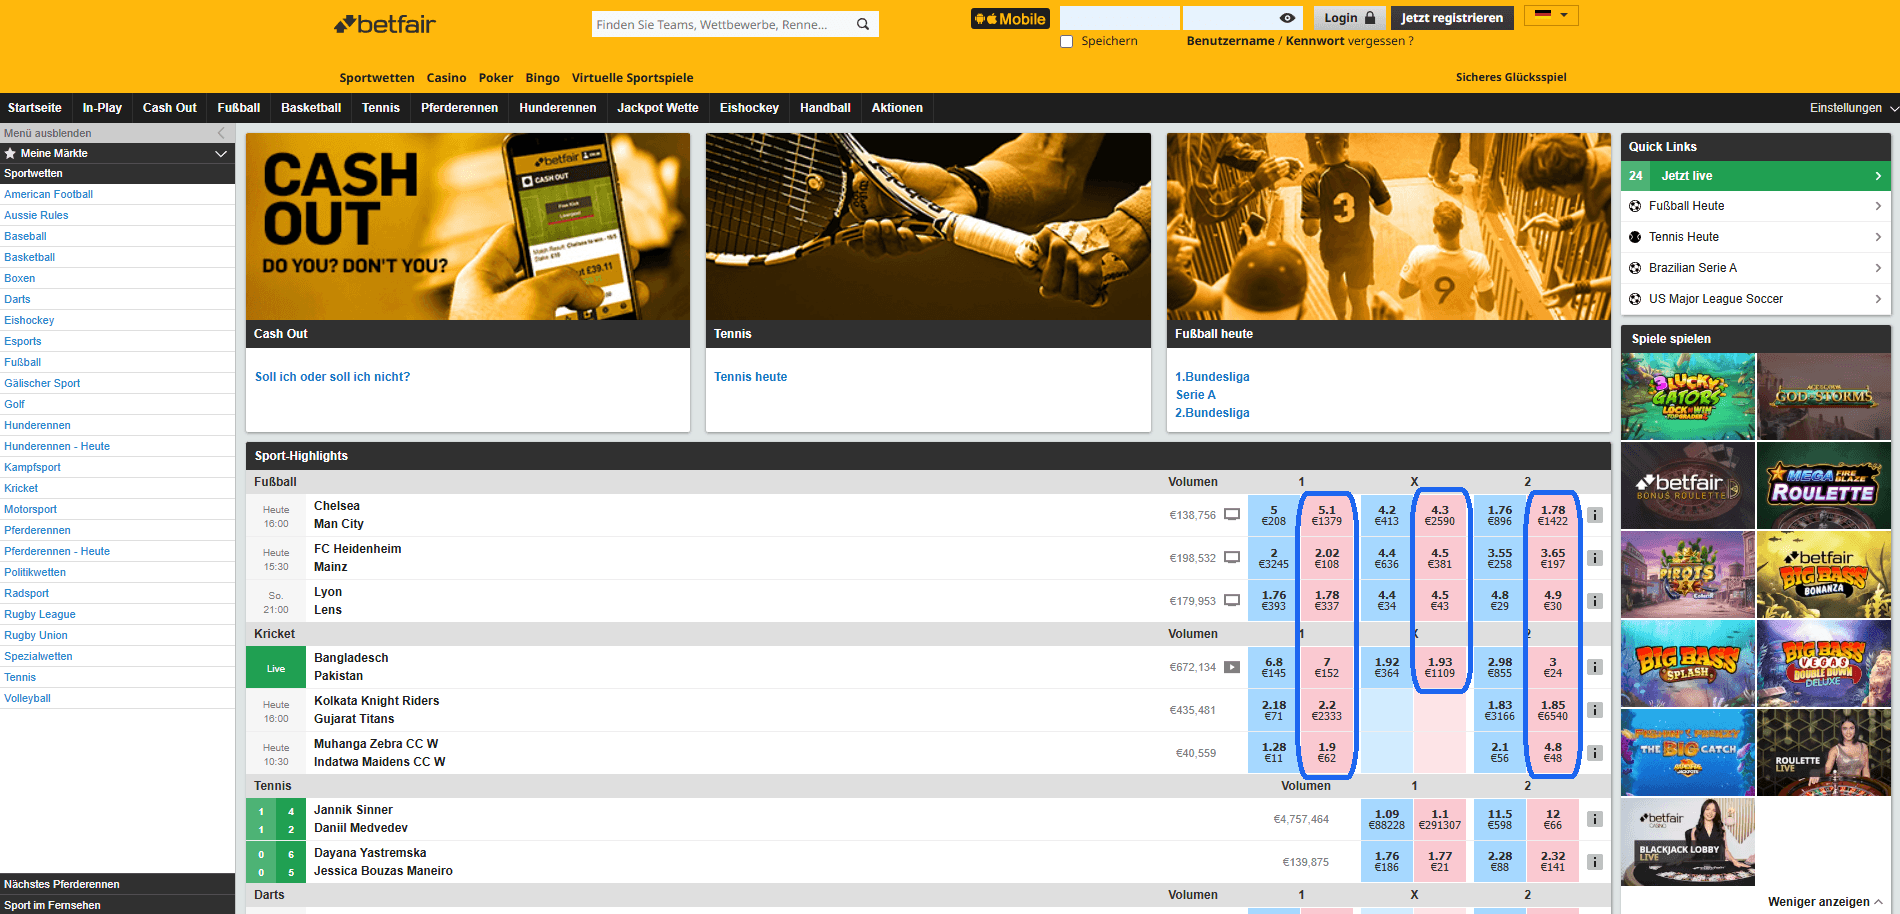Image resolution: width=1900 pixels, height=914 pixels.
Task: Go to the Pferderennen tab
Action: click(x=459, y=108)
